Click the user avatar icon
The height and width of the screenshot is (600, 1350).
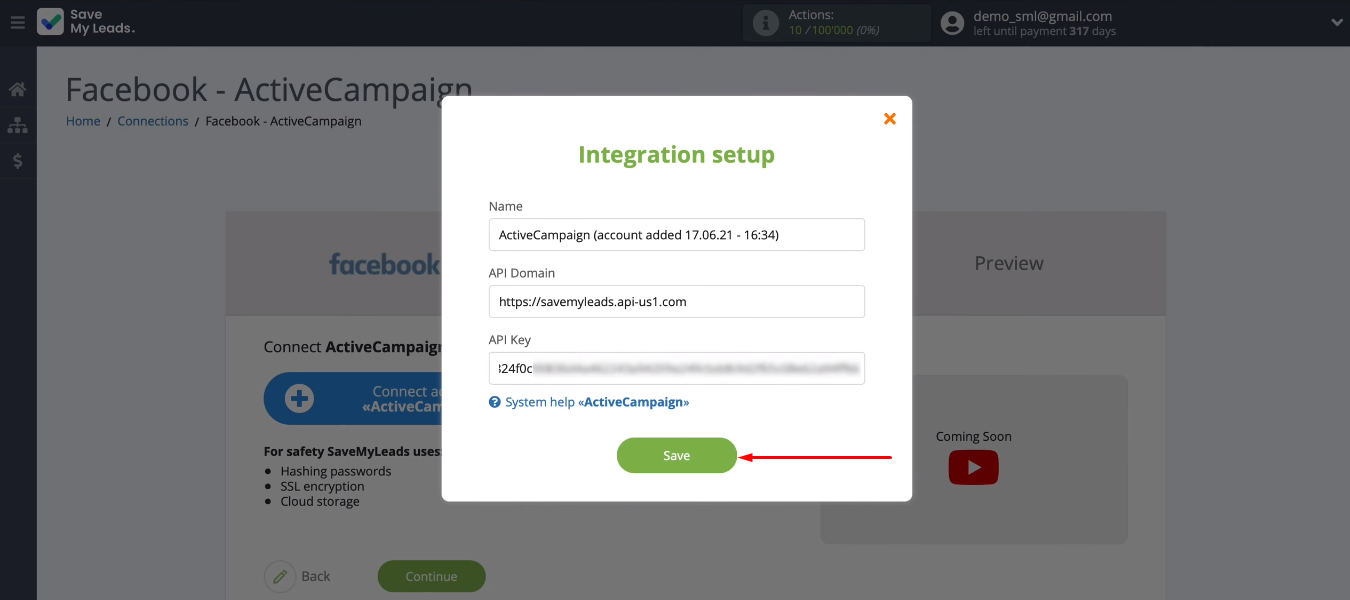(x=953, y=23)
